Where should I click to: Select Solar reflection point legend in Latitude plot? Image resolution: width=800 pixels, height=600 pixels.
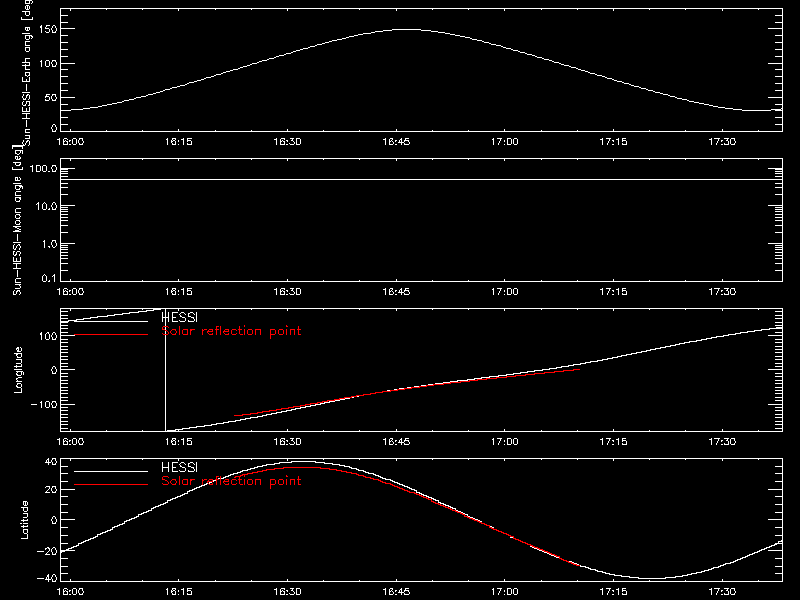[x=231, y=481]
